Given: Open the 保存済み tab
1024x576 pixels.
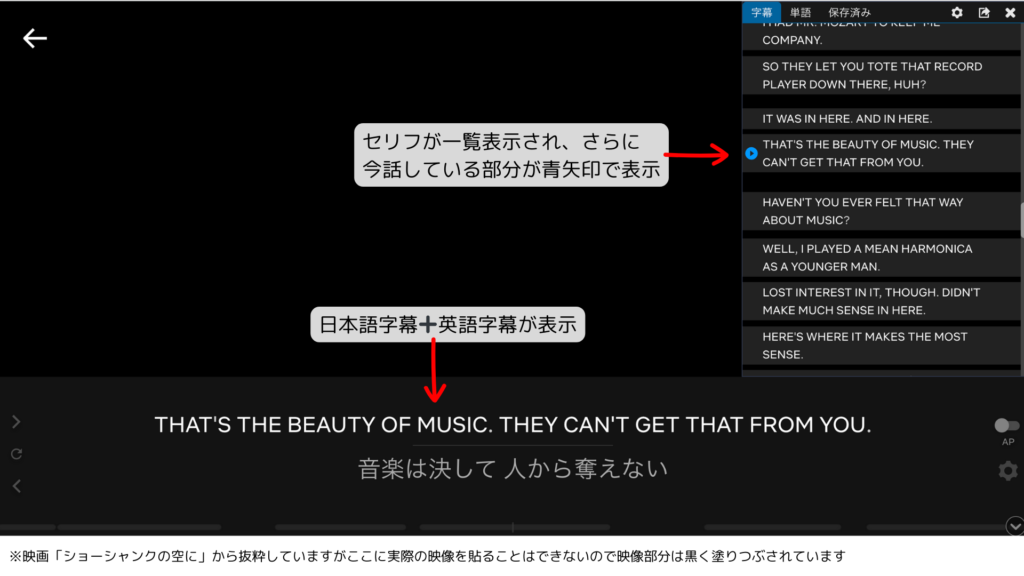Looking at the screenshot, I should [849, 12].
